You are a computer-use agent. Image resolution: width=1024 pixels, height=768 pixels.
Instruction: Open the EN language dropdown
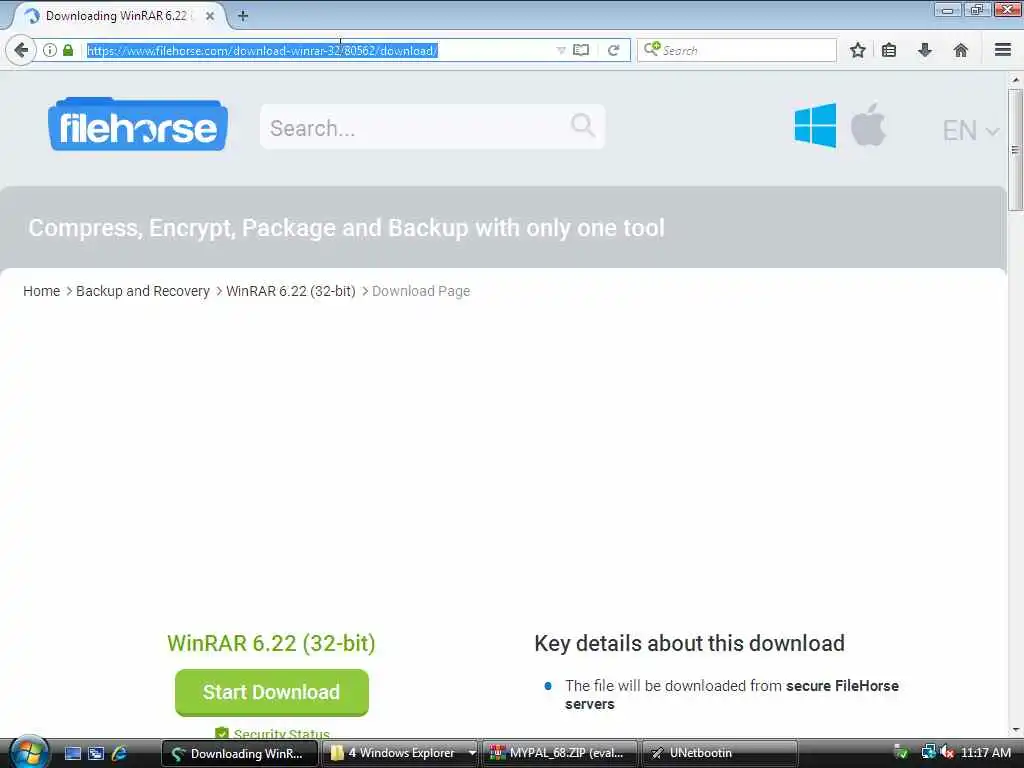click(970, 131)
